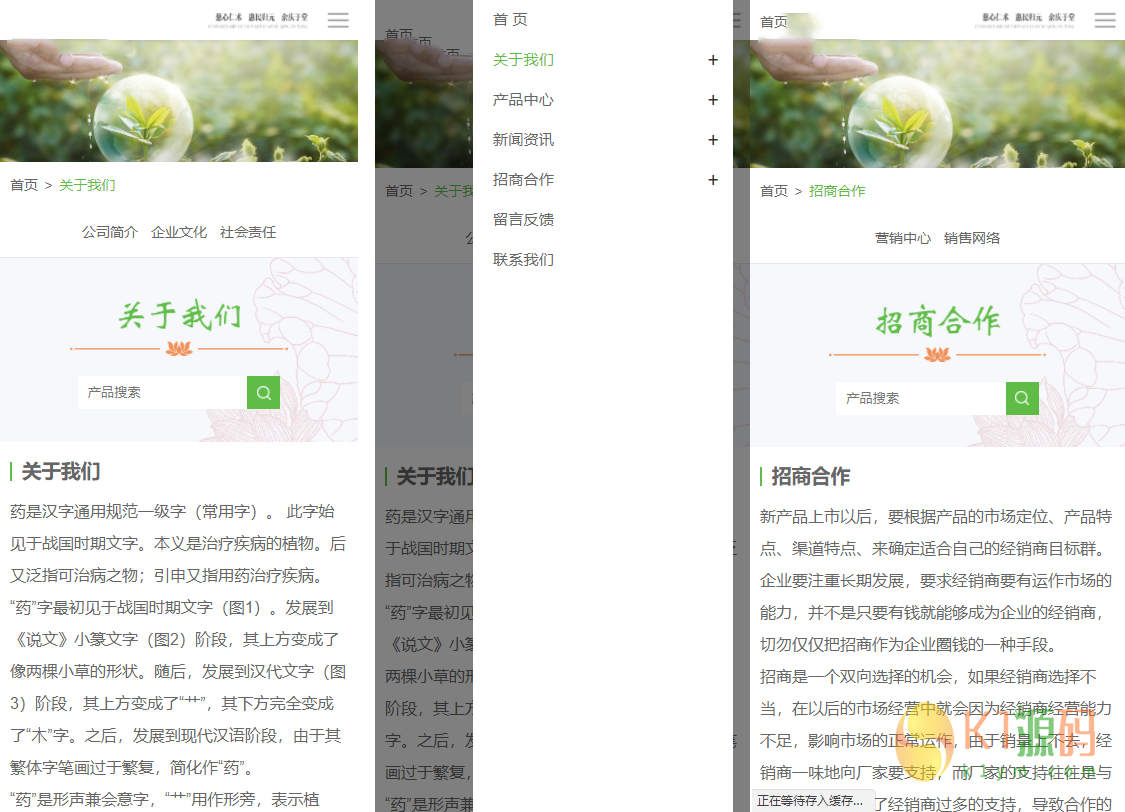Open hamburger menu on 招商合作 page
Viewport: 1125px width, 812px height.
coord(1105,20)
